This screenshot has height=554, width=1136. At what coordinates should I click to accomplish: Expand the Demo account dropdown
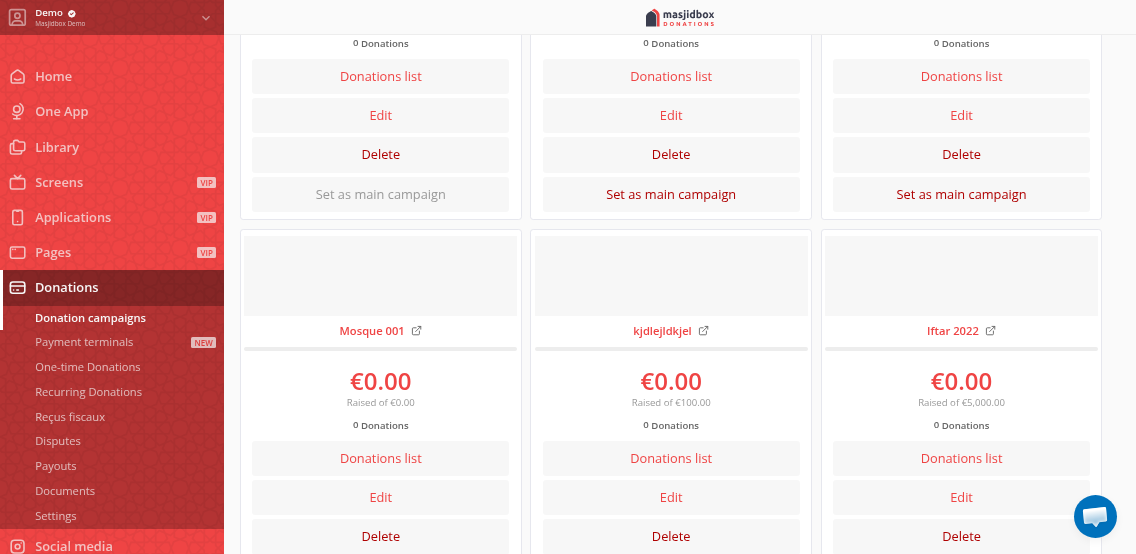[206, 17]
